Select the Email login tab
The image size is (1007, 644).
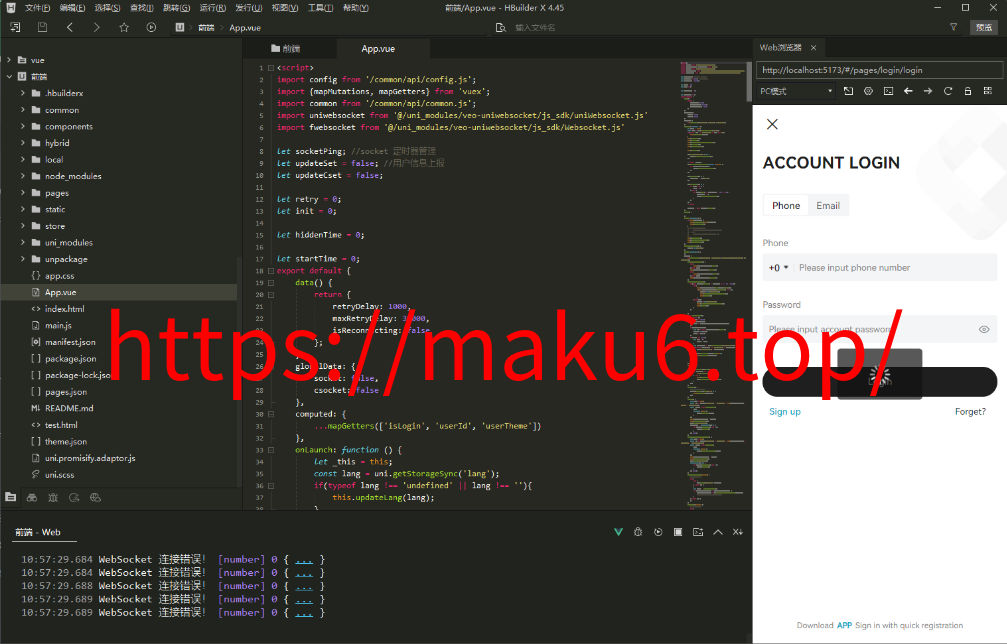coord(828,205)
